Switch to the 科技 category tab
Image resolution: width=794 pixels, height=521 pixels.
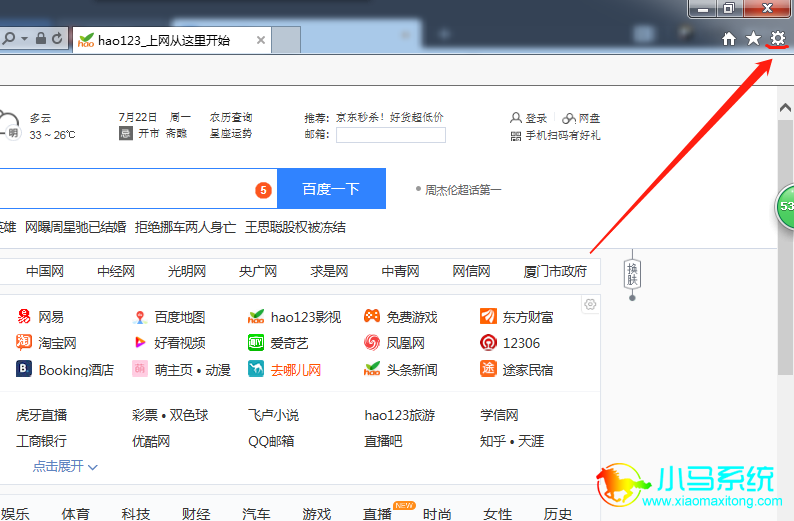[x=136, y=514]
